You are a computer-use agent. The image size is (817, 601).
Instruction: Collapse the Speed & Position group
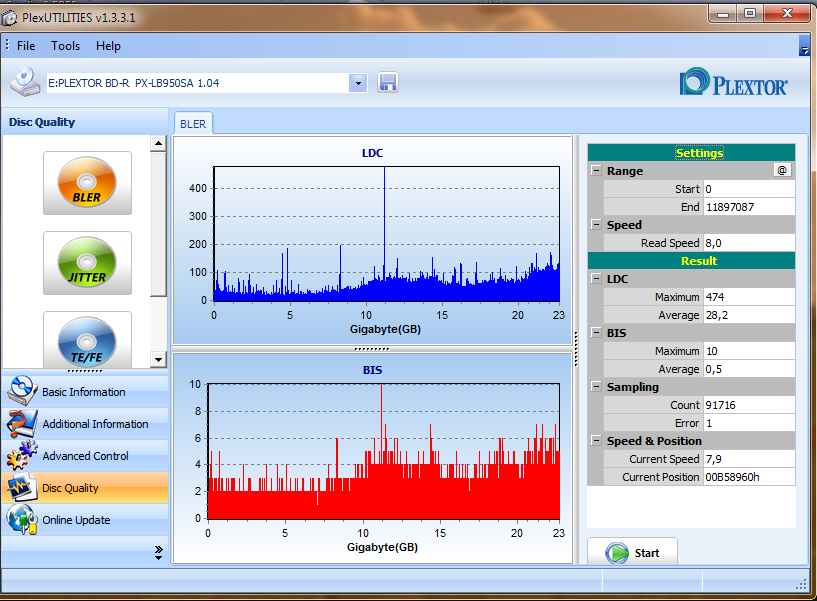596,440
